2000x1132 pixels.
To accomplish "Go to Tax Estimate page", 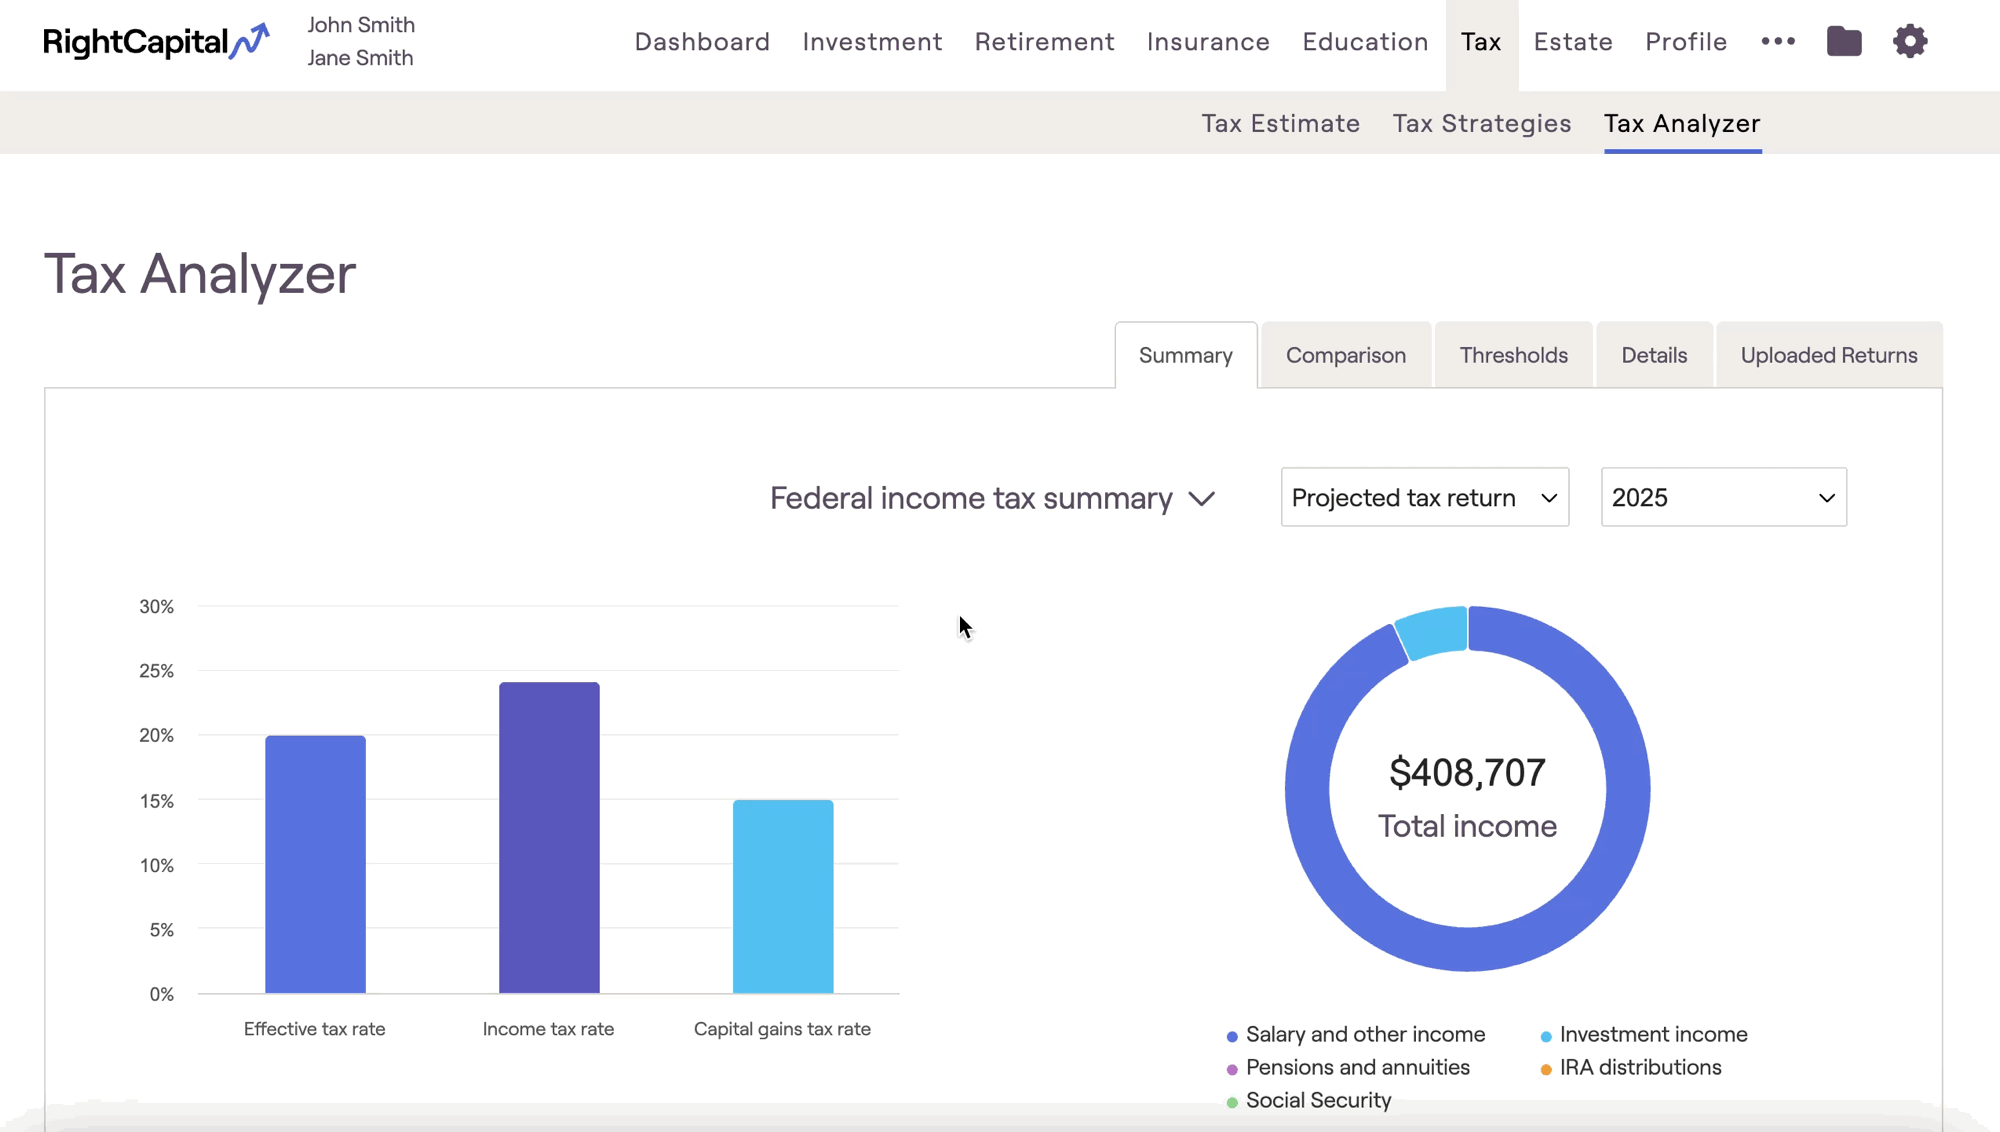I will click(1280, 124).
